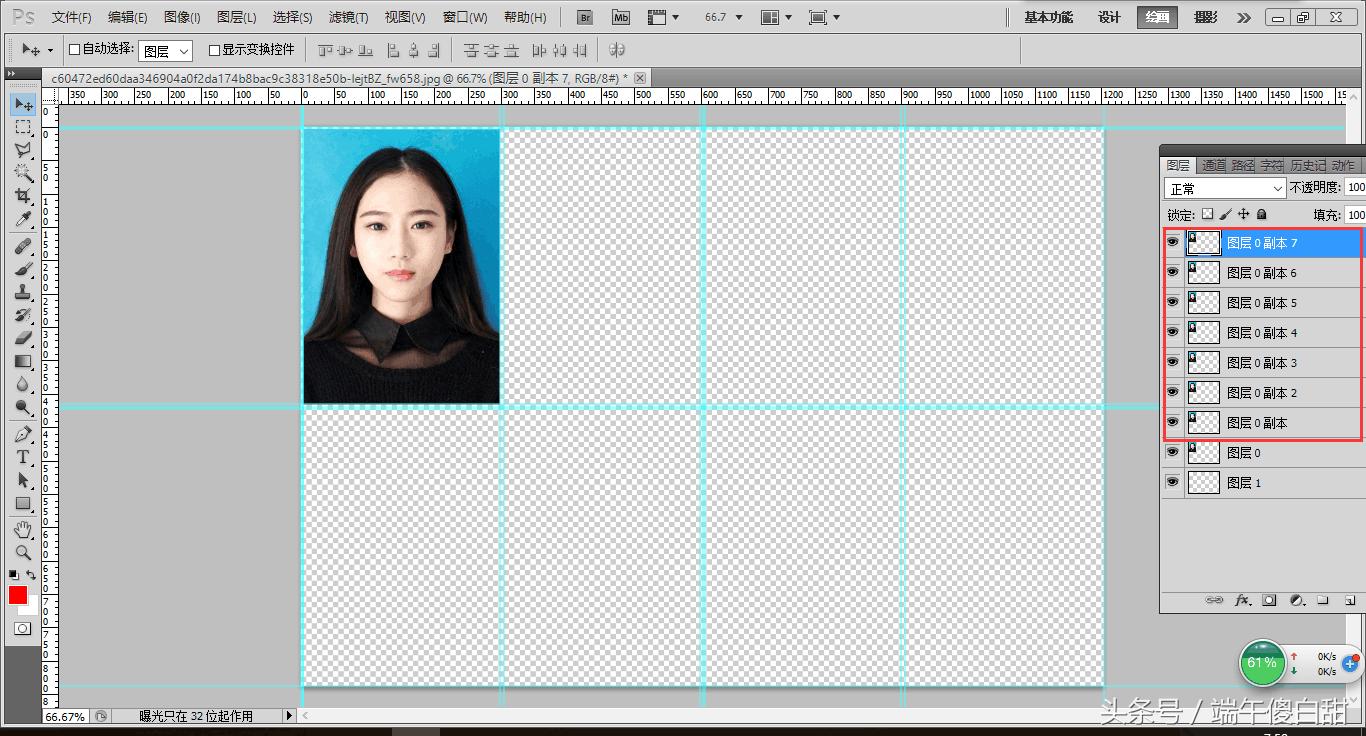
Task: Switch to 设计 workspace
Action: click(1109, 17)
